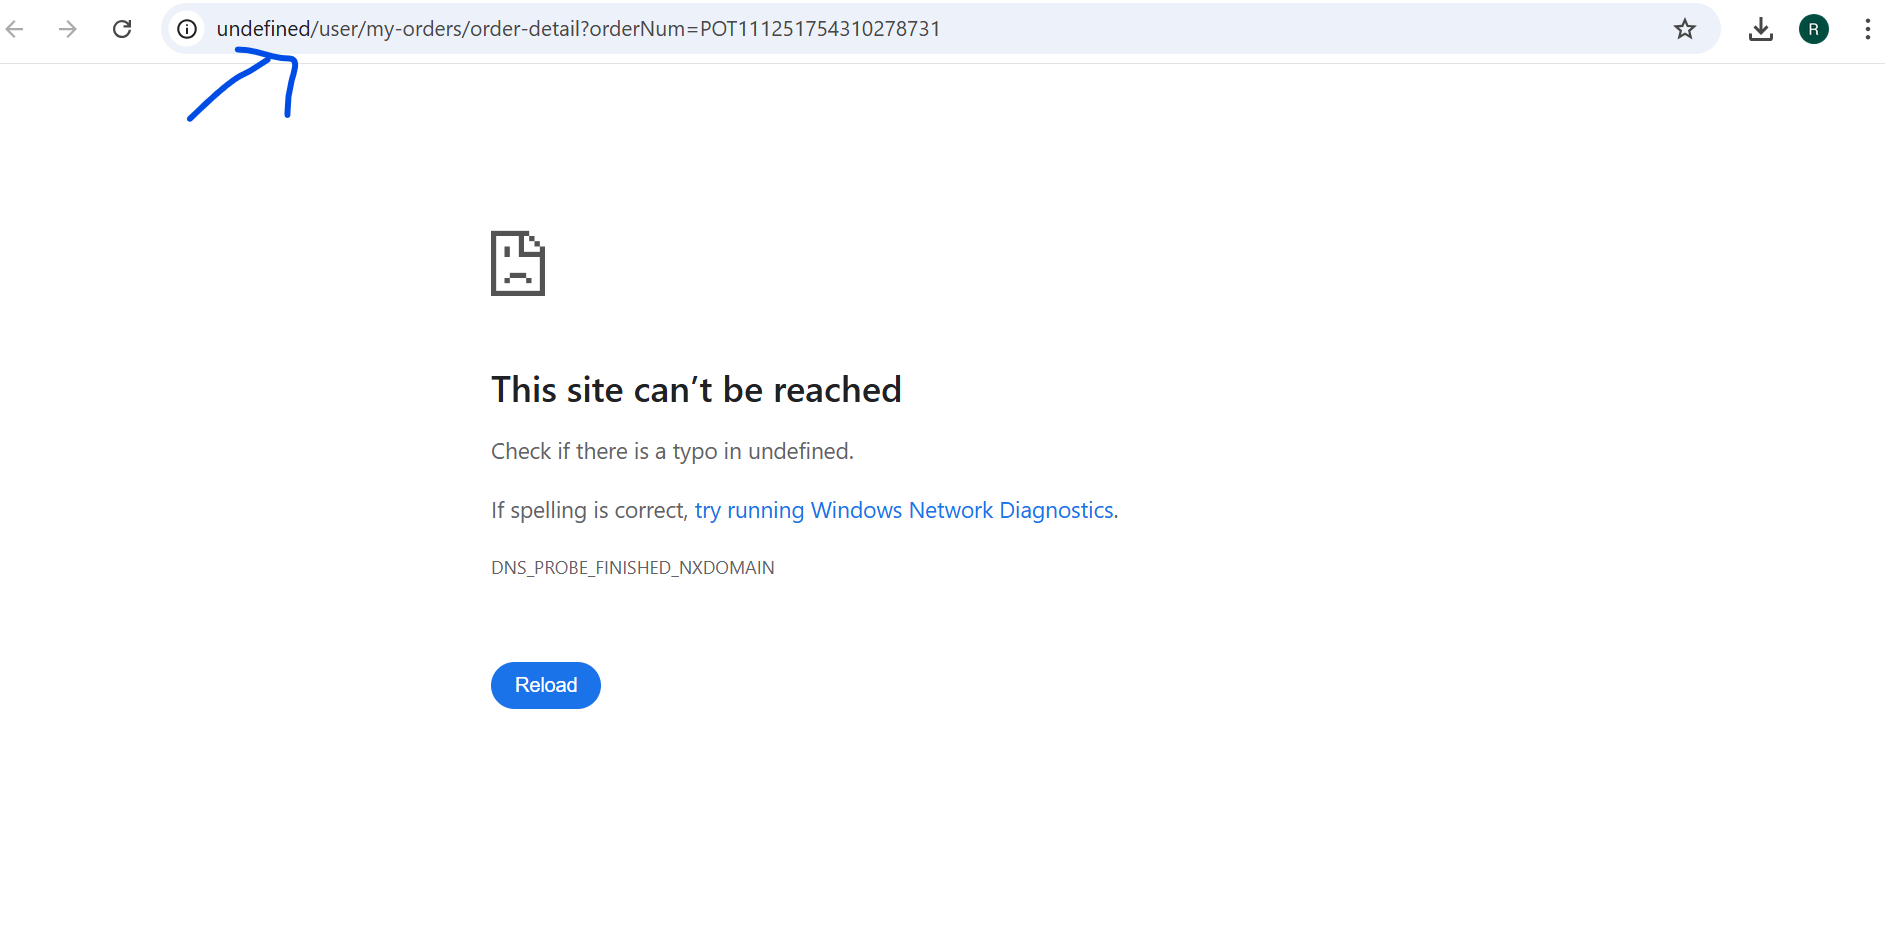Go back using the browser back arrow
Viewport: 1885px width, 934px height.
pos(15,29)
